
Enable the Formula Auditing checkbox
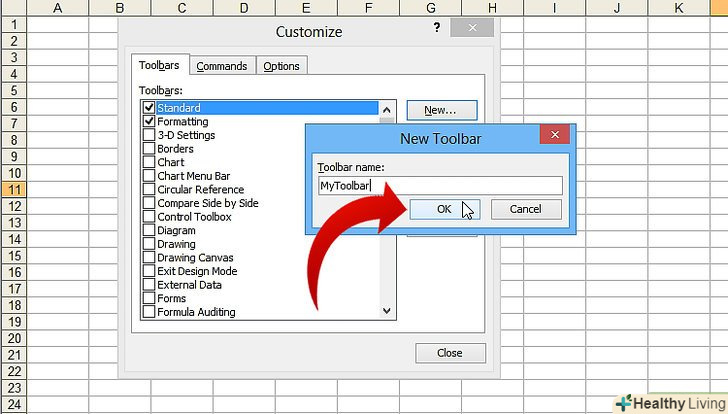[149, 312]
